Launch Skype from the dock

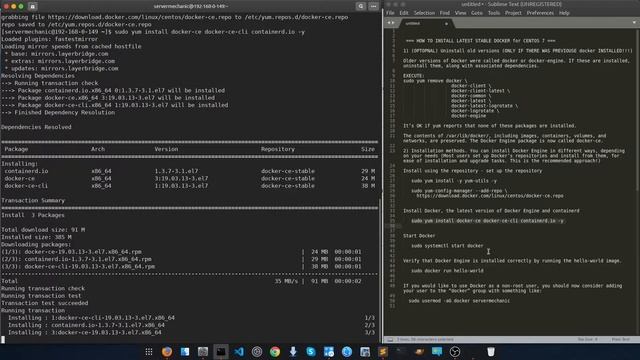tap(311, 352)
